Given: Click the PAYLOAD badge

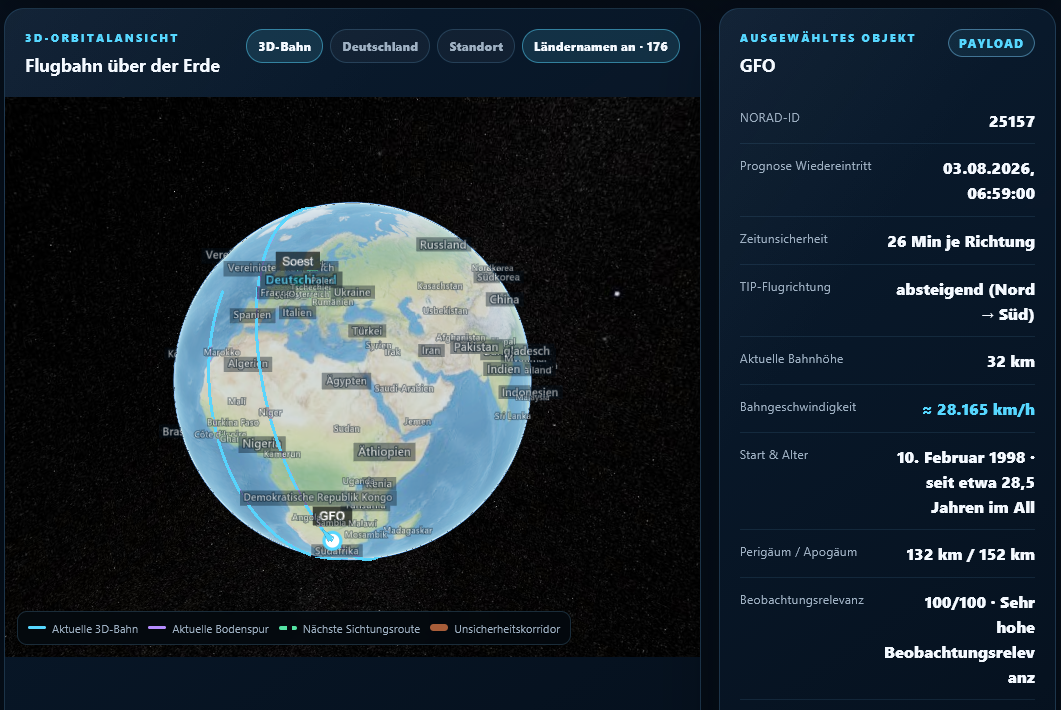Looking at the screenshot, I should coord(991,43).
